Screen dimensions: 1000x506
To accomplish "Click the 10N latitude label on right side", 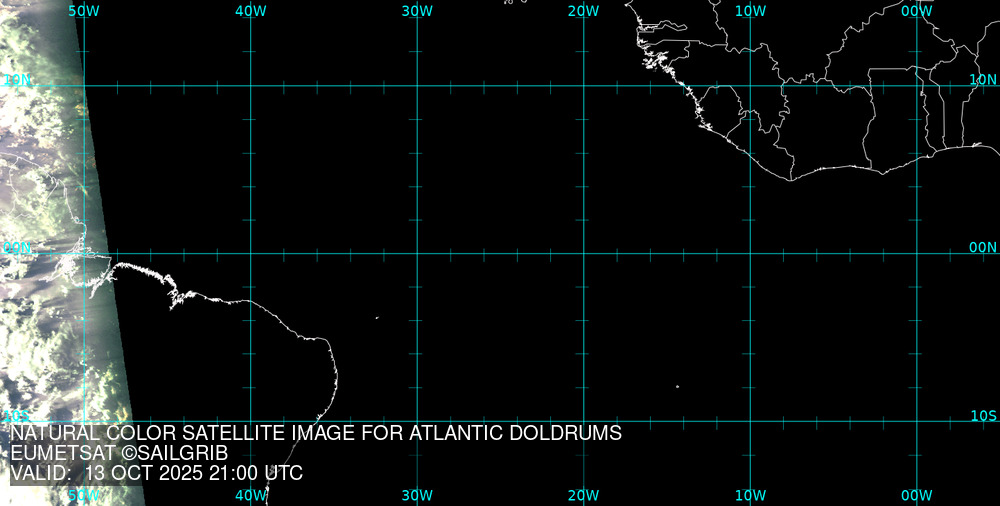I will [983, 79].
